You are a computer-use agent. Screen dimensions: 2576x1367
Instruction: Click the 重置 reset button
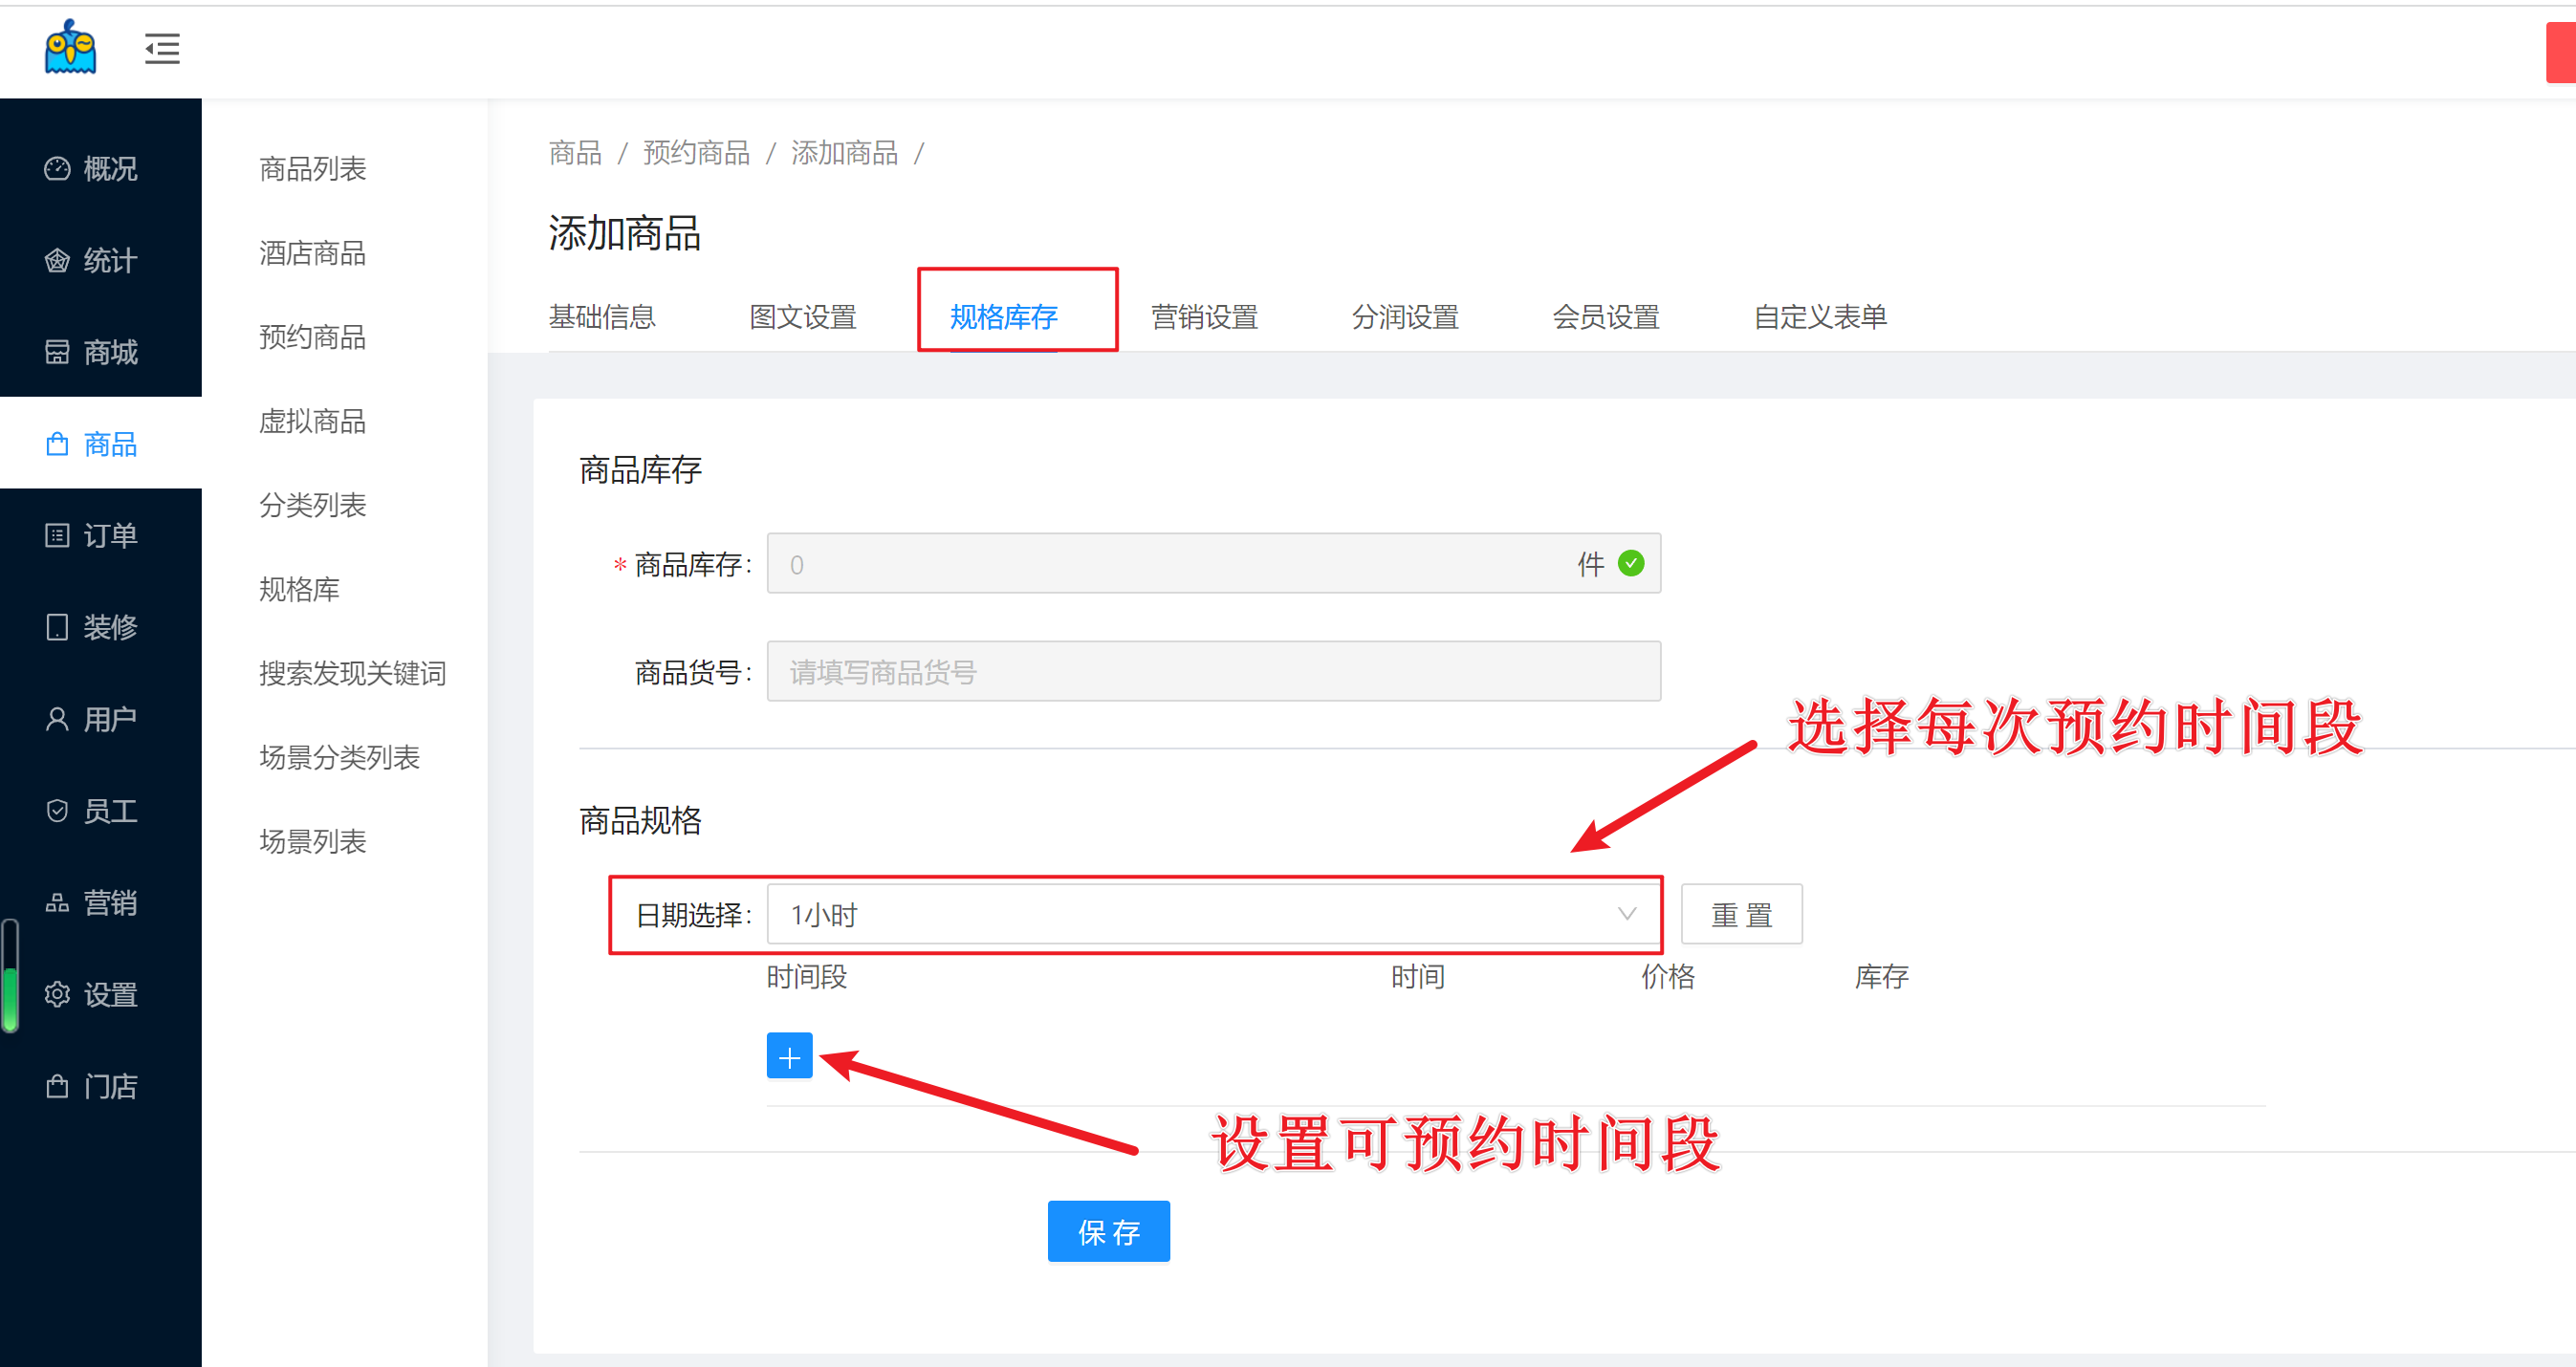click(x=1741, y=914)
